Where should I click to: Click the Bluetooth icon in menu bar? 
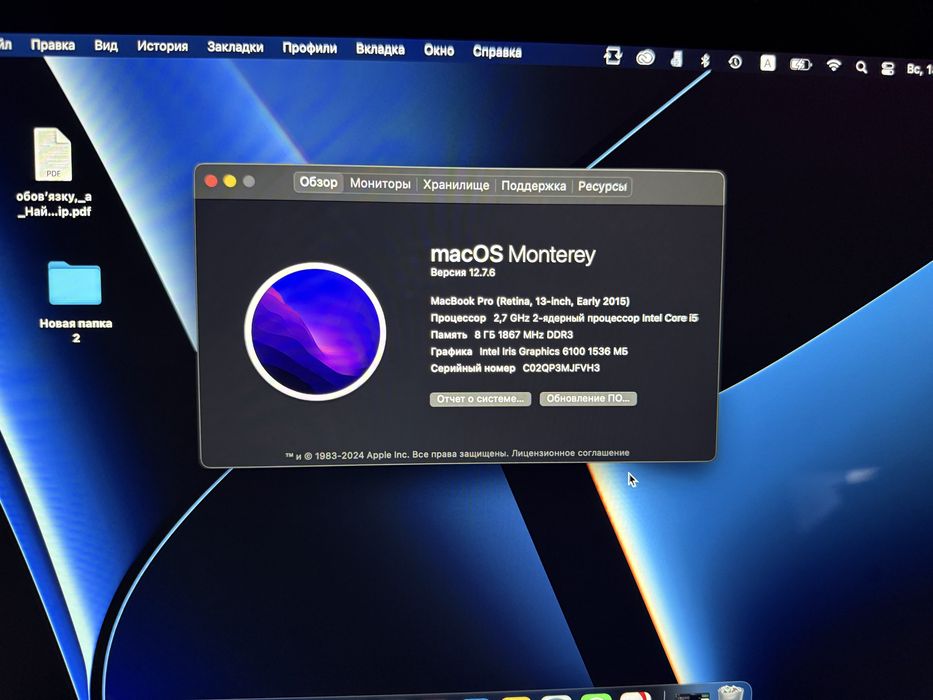(705, 60)
